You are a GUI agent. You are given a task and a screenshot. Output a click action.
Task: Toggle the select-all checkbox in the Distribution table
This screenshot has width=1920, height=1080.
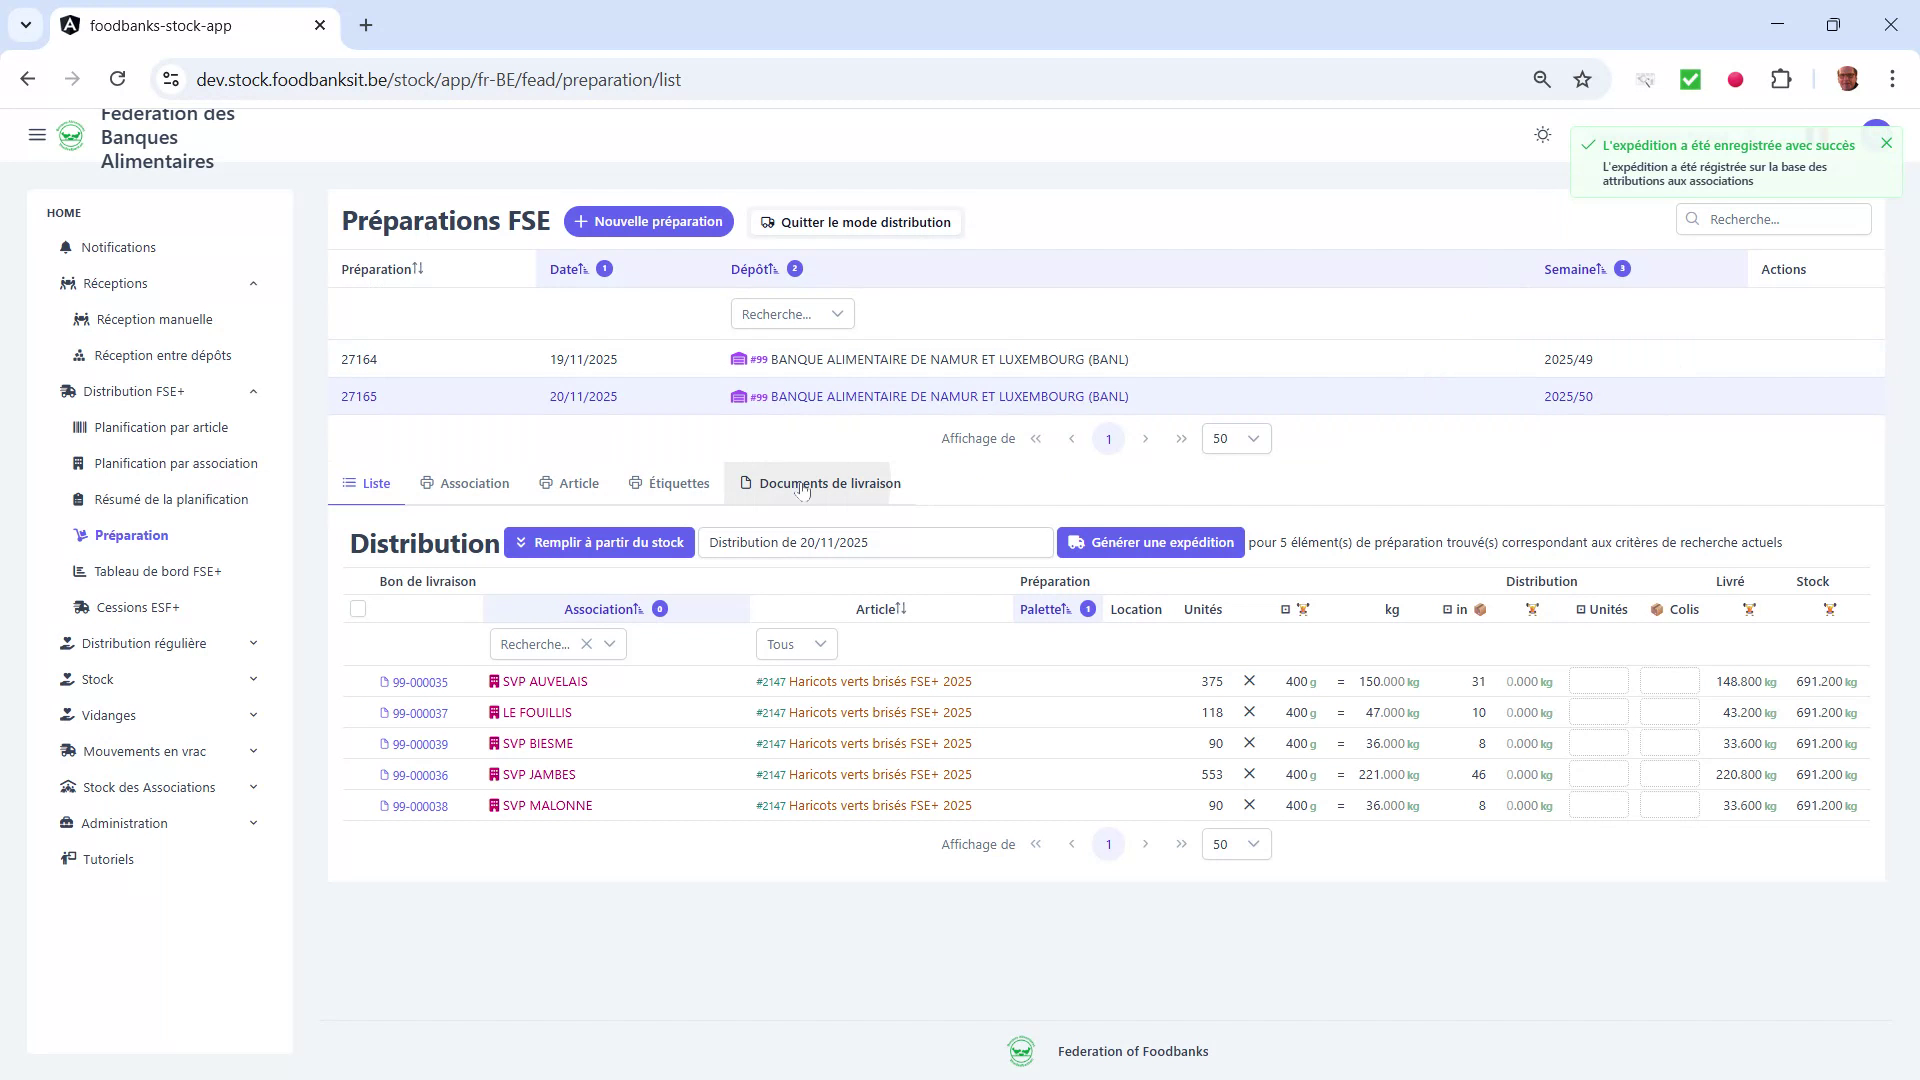[358, 609]
